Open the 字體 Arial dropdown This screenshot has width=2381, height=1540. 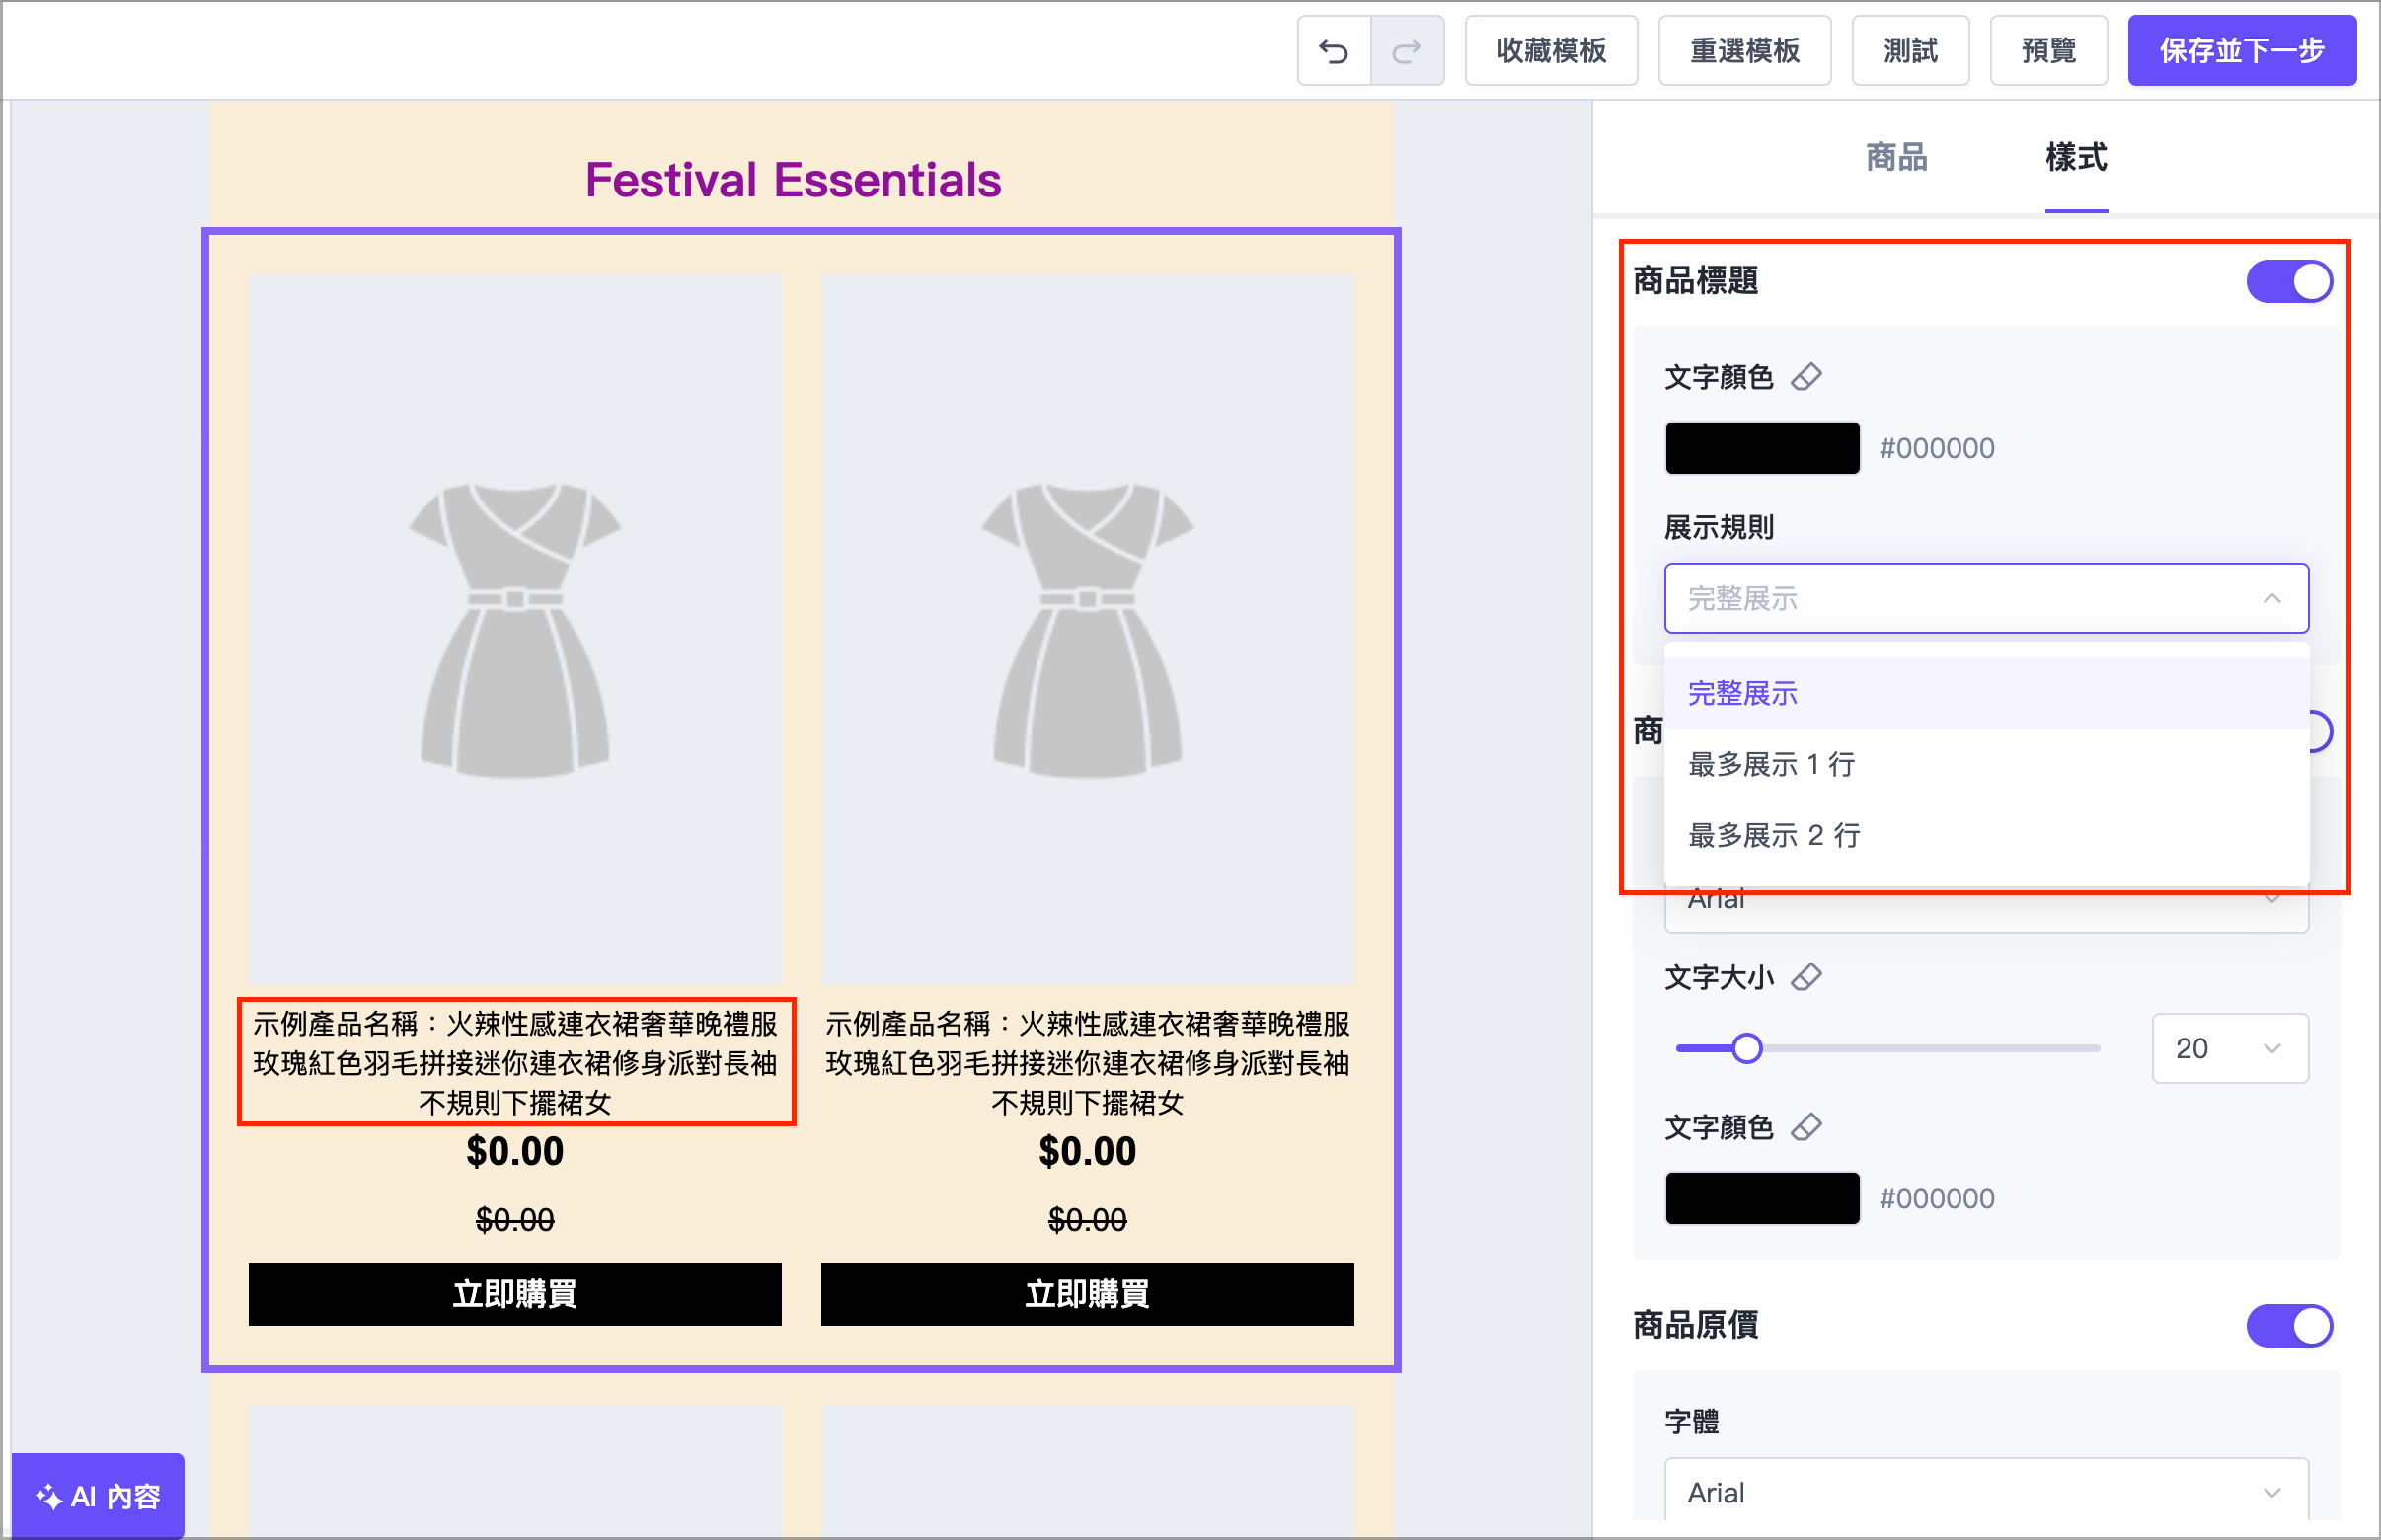tap(1986, 1490)
